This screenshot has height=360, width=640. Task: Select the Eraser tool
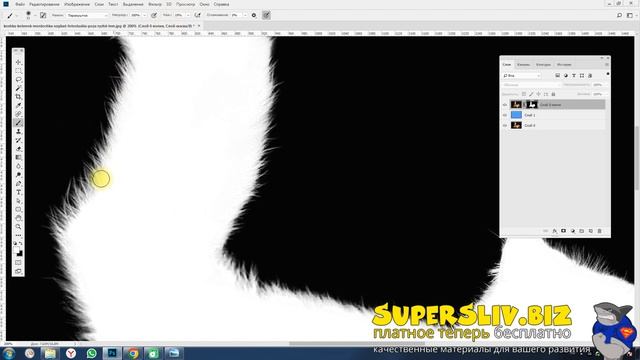pyautogui.click(x=18, y=149)
